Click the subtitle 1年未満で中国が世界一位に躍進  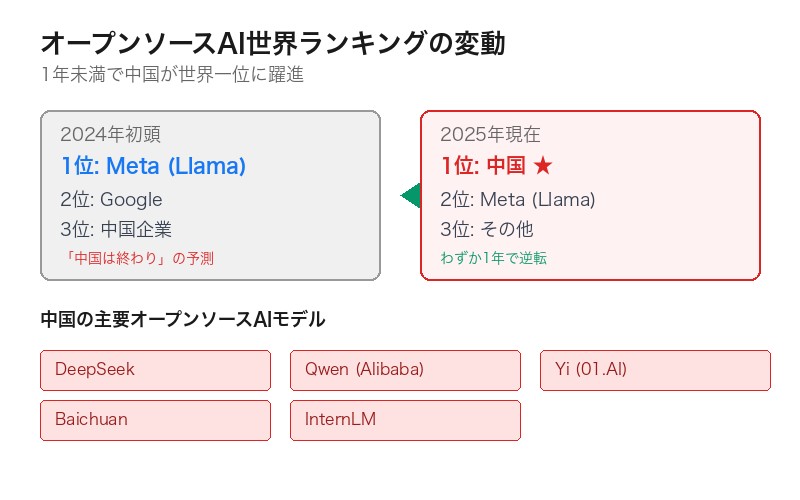[x=171, y=75]
